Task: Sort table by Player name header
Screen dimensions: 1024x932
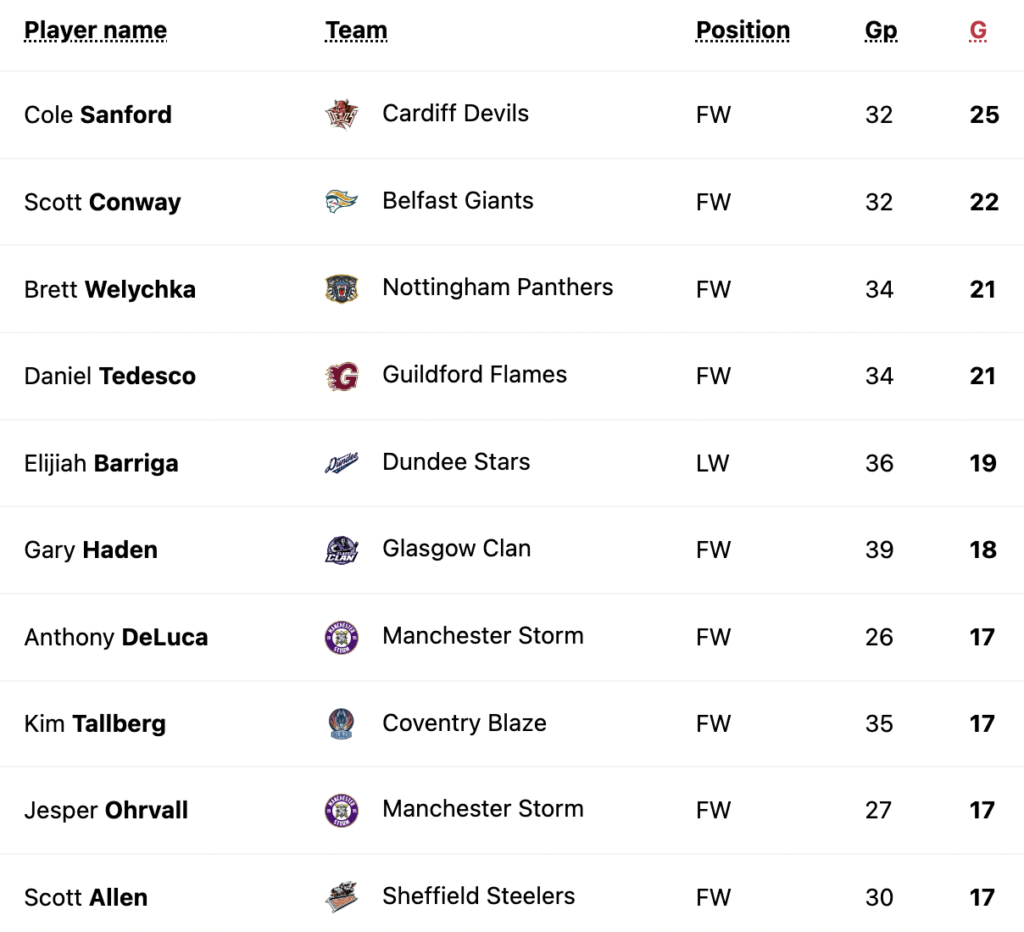Action: pyautogui.click(x=95, y=31)
